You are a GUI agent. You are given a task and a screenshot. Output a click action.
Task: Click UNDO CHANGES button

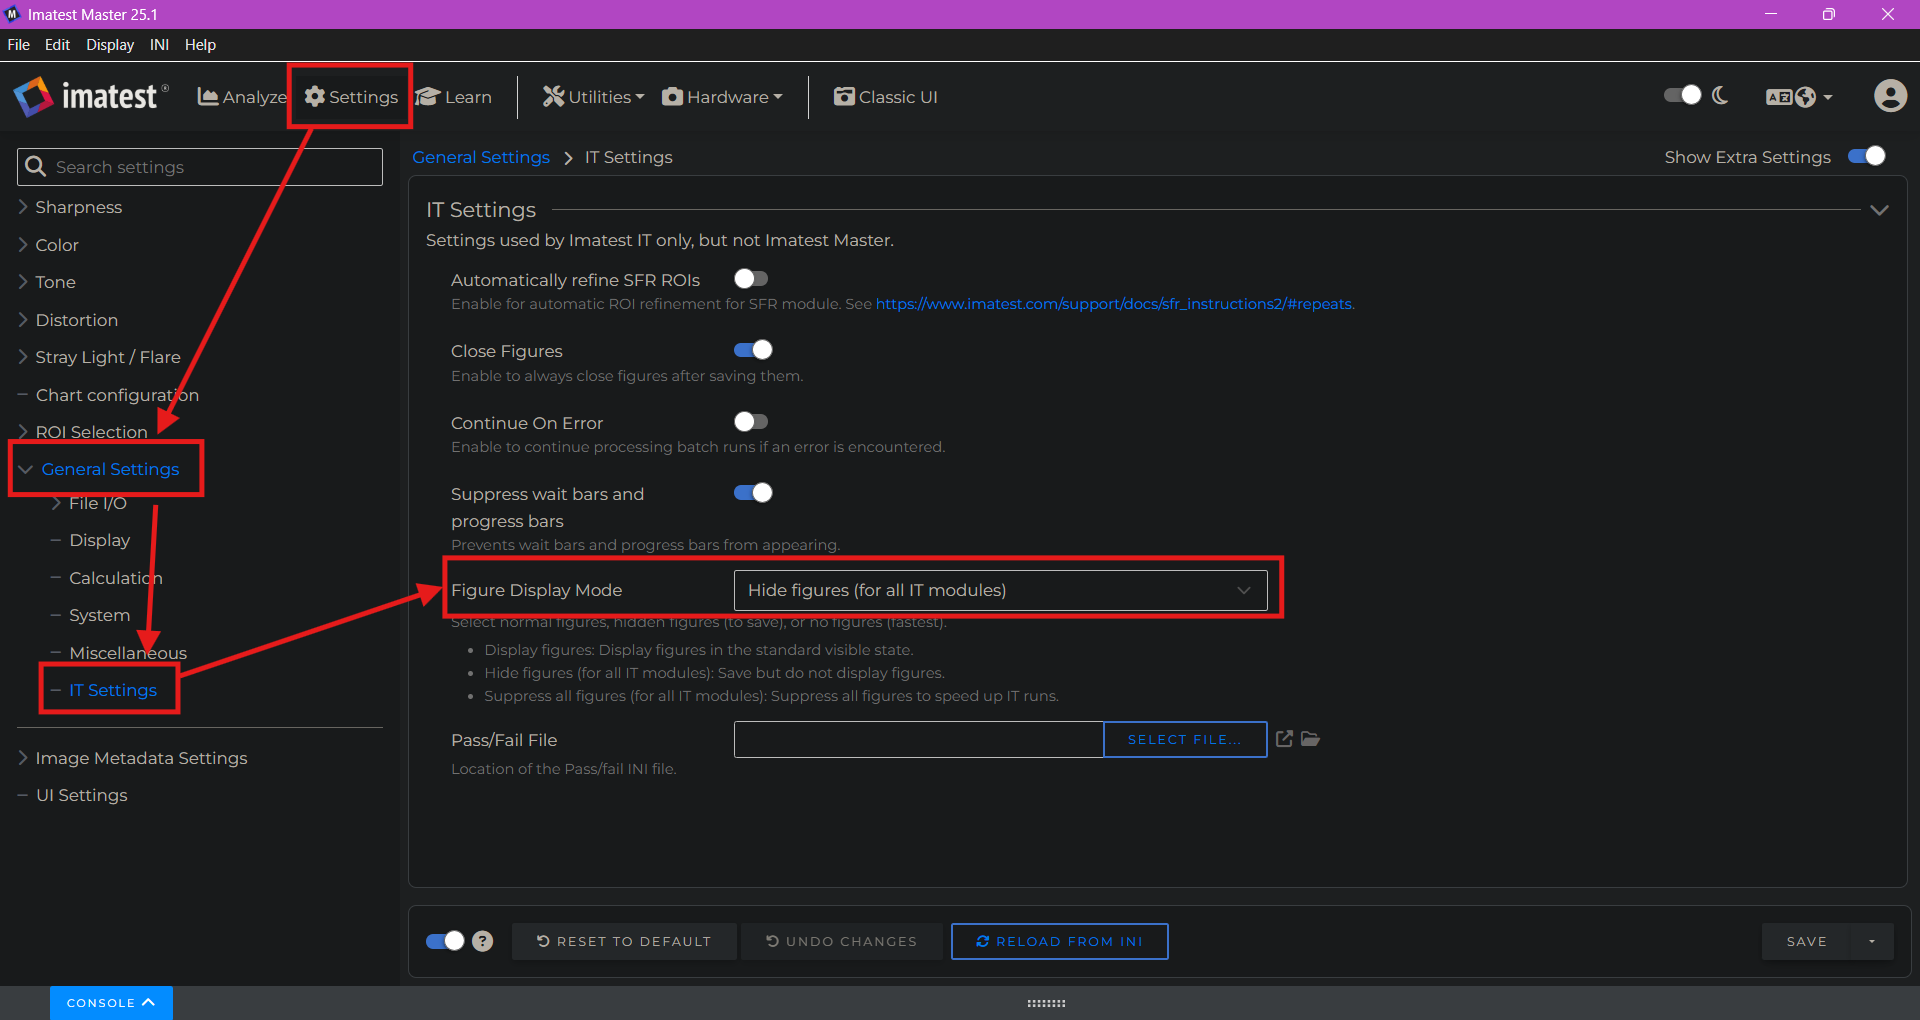842,942
